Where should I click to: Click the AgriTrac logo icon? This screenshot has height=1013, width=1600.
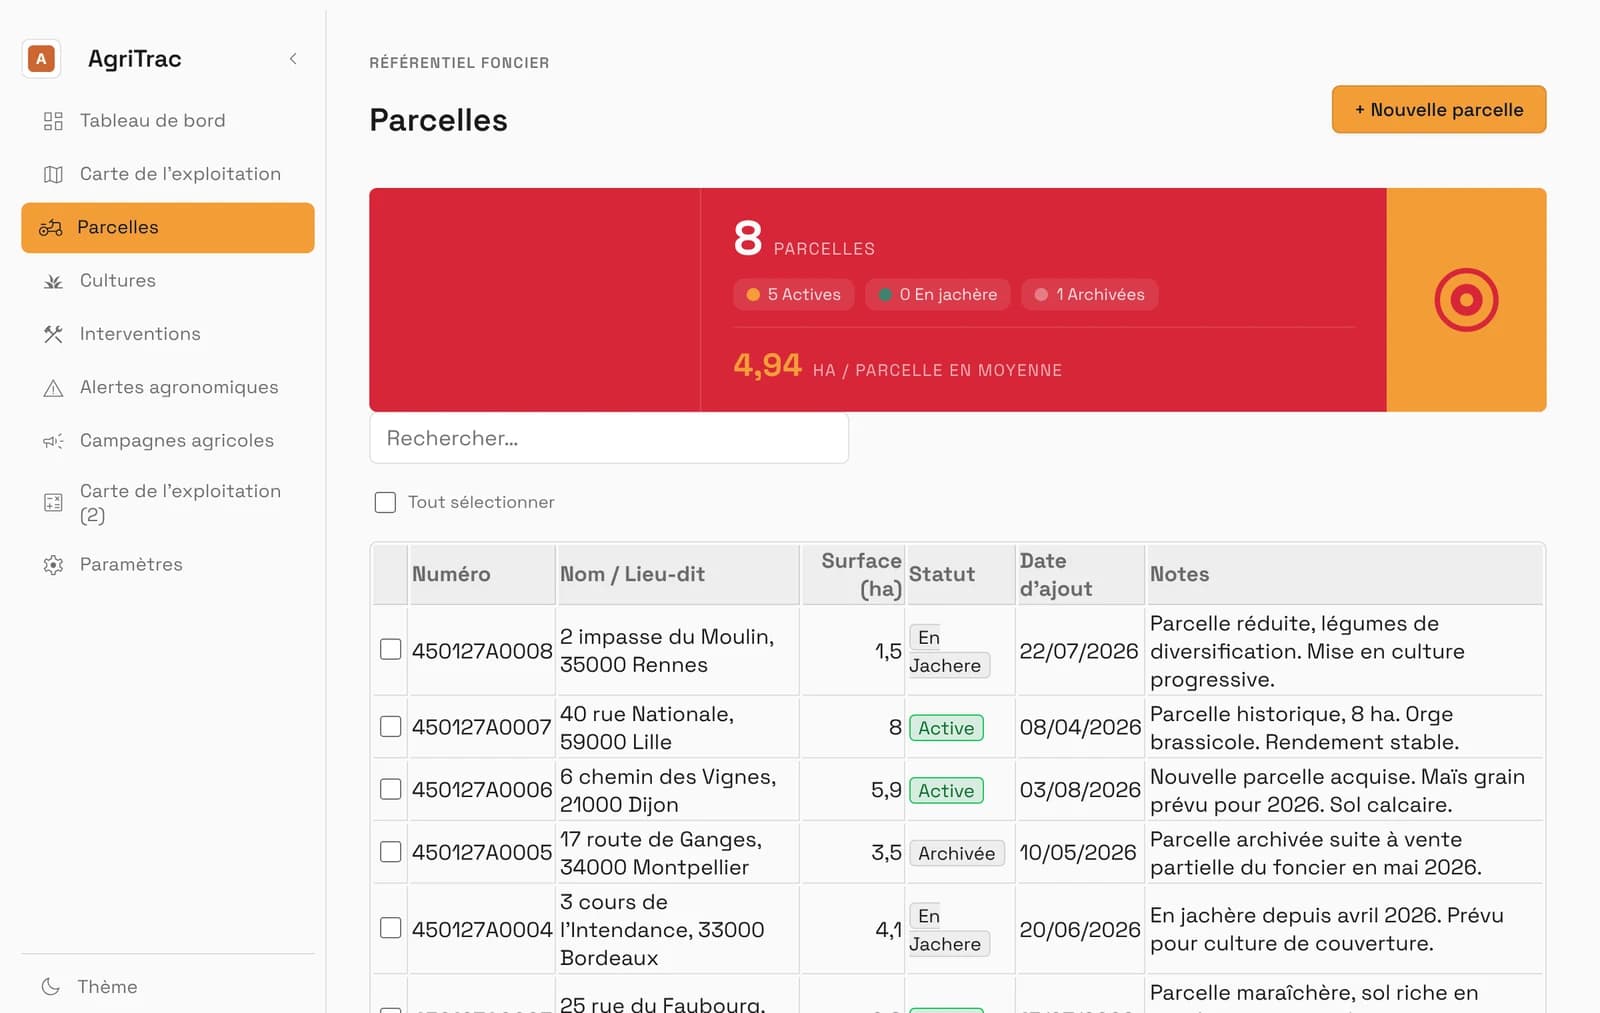click(x=41, y=59)
